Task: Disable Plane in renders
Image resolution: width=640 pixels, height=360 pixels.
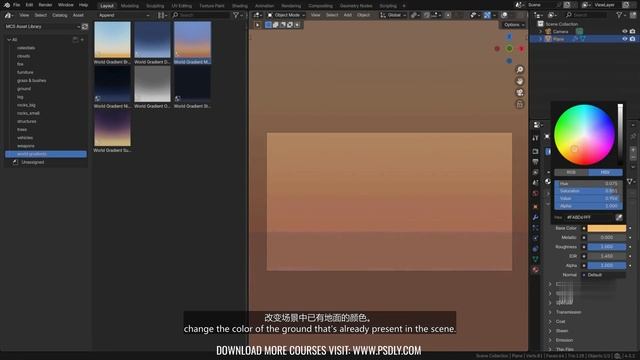Action: pos(632,39)
